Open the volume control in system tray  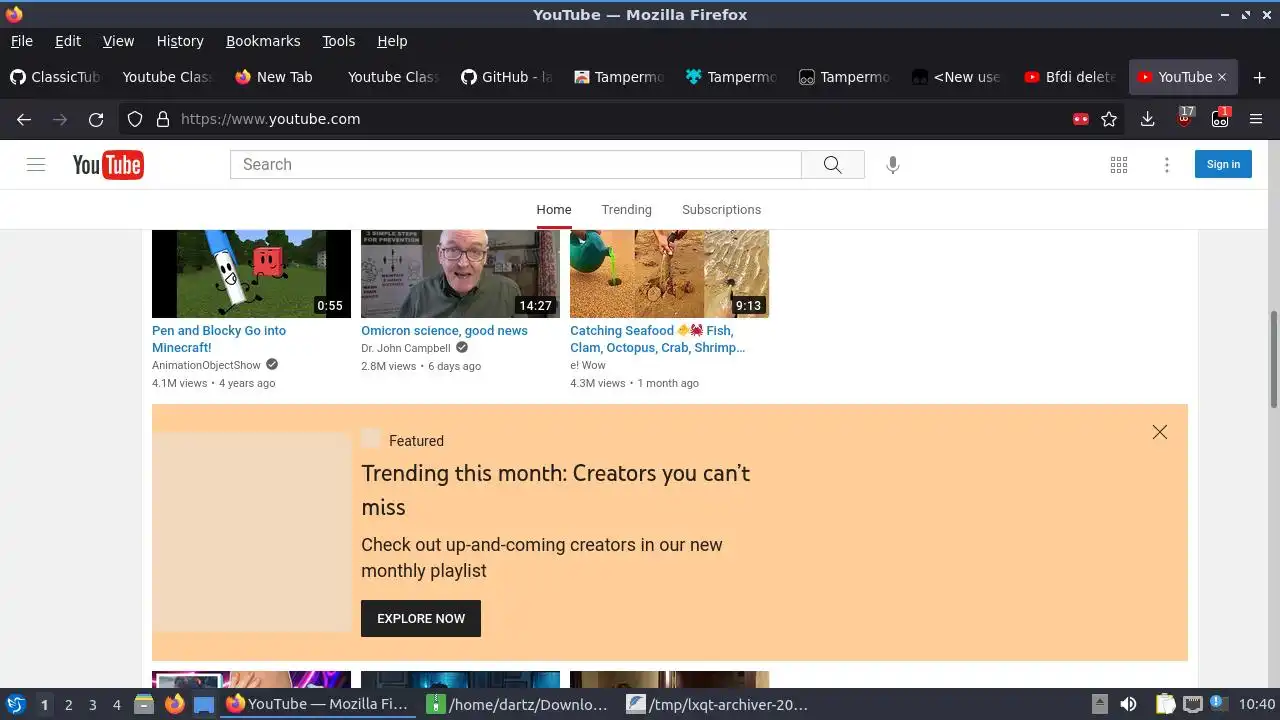coord(1128,704)
